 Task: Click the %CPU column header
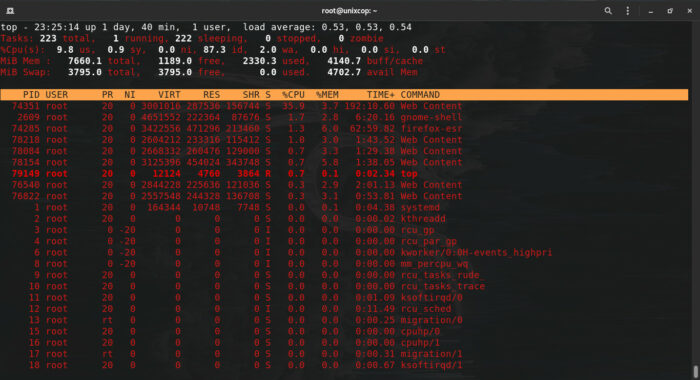click(293, 95)
